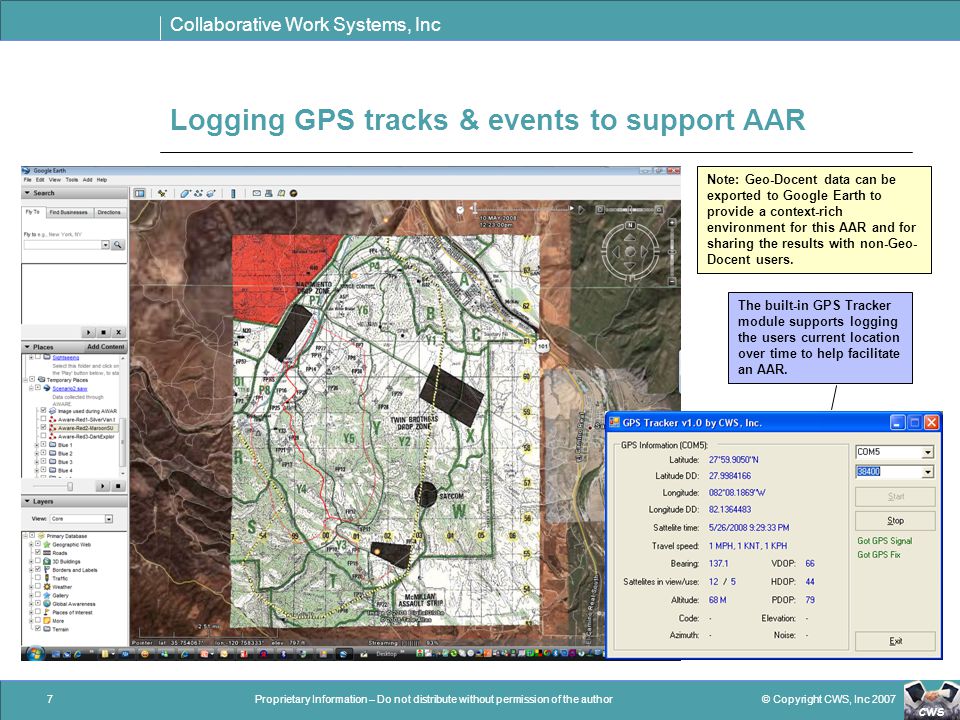
Task: Open the Tools menu
Action: (x=72, y=180)
